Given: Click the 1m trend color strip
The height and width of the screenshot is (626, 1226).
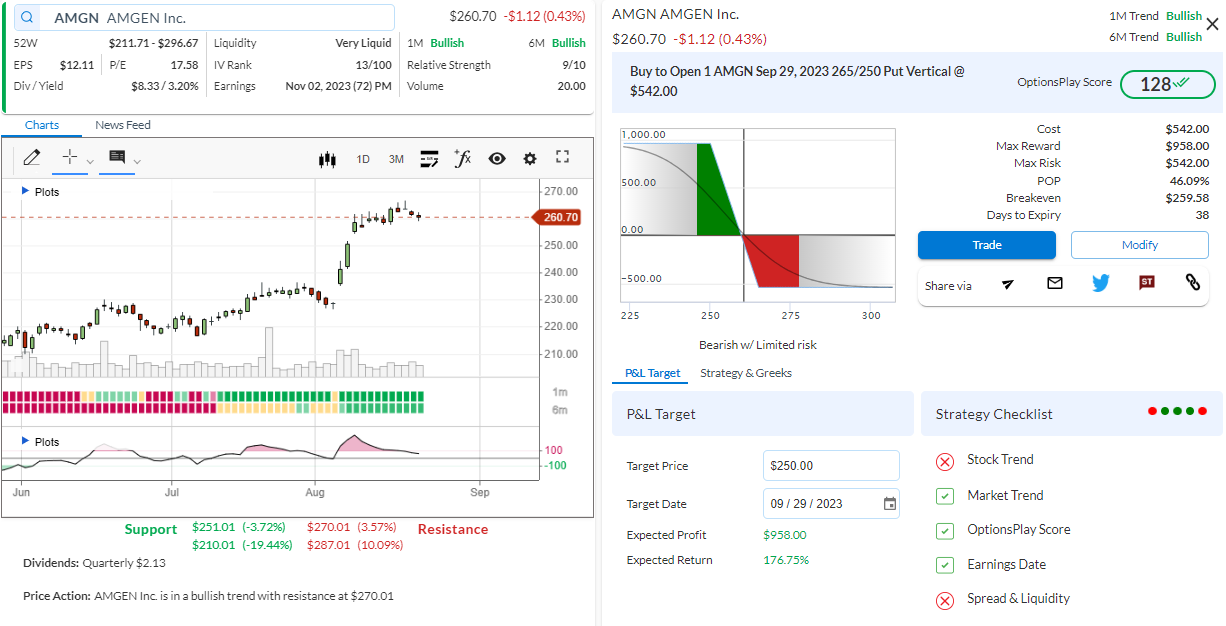Looking at the screenshot, I should pyautogui.click(x=213, y=396).
